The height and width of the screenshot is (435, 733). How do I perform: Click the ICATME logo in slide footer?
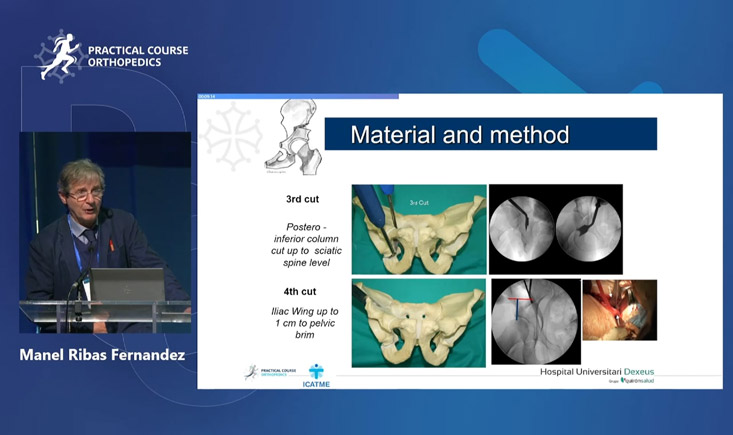316,375
